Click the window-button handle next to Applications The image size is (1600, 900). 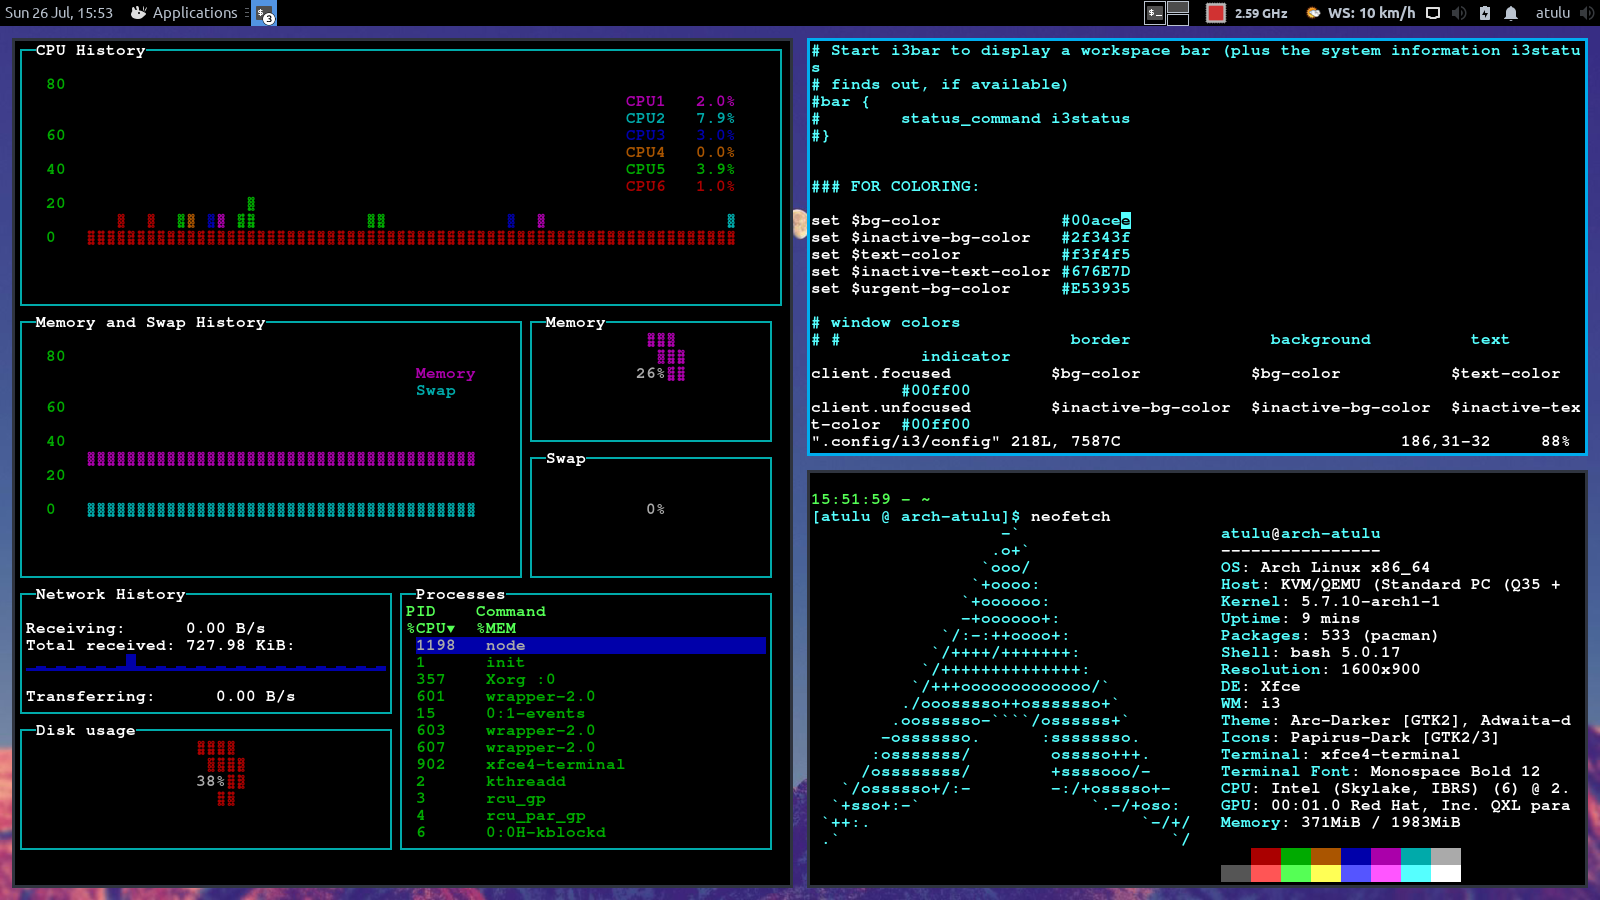[x=247, y=13]
